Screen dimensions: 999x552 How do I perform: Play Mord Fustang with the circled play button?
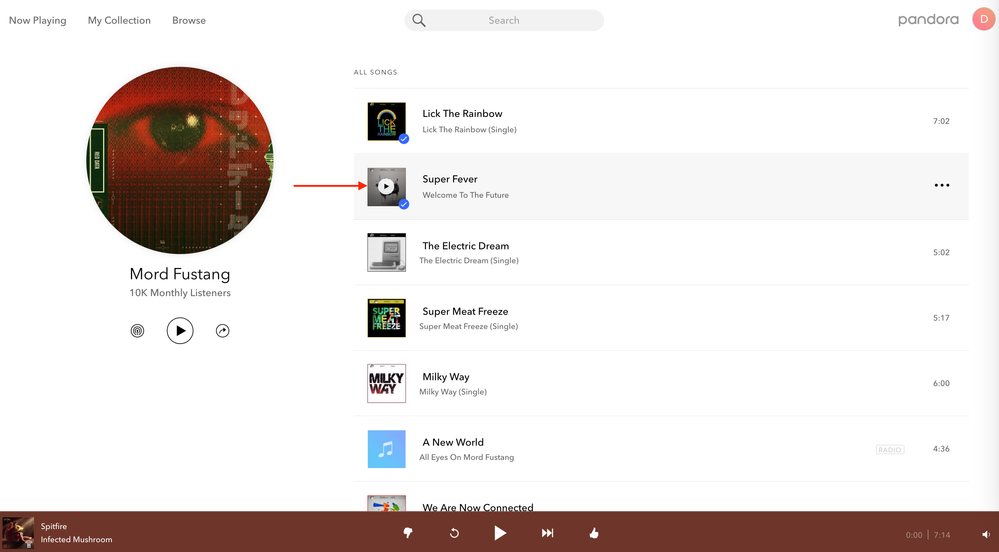tap(180, 331)
